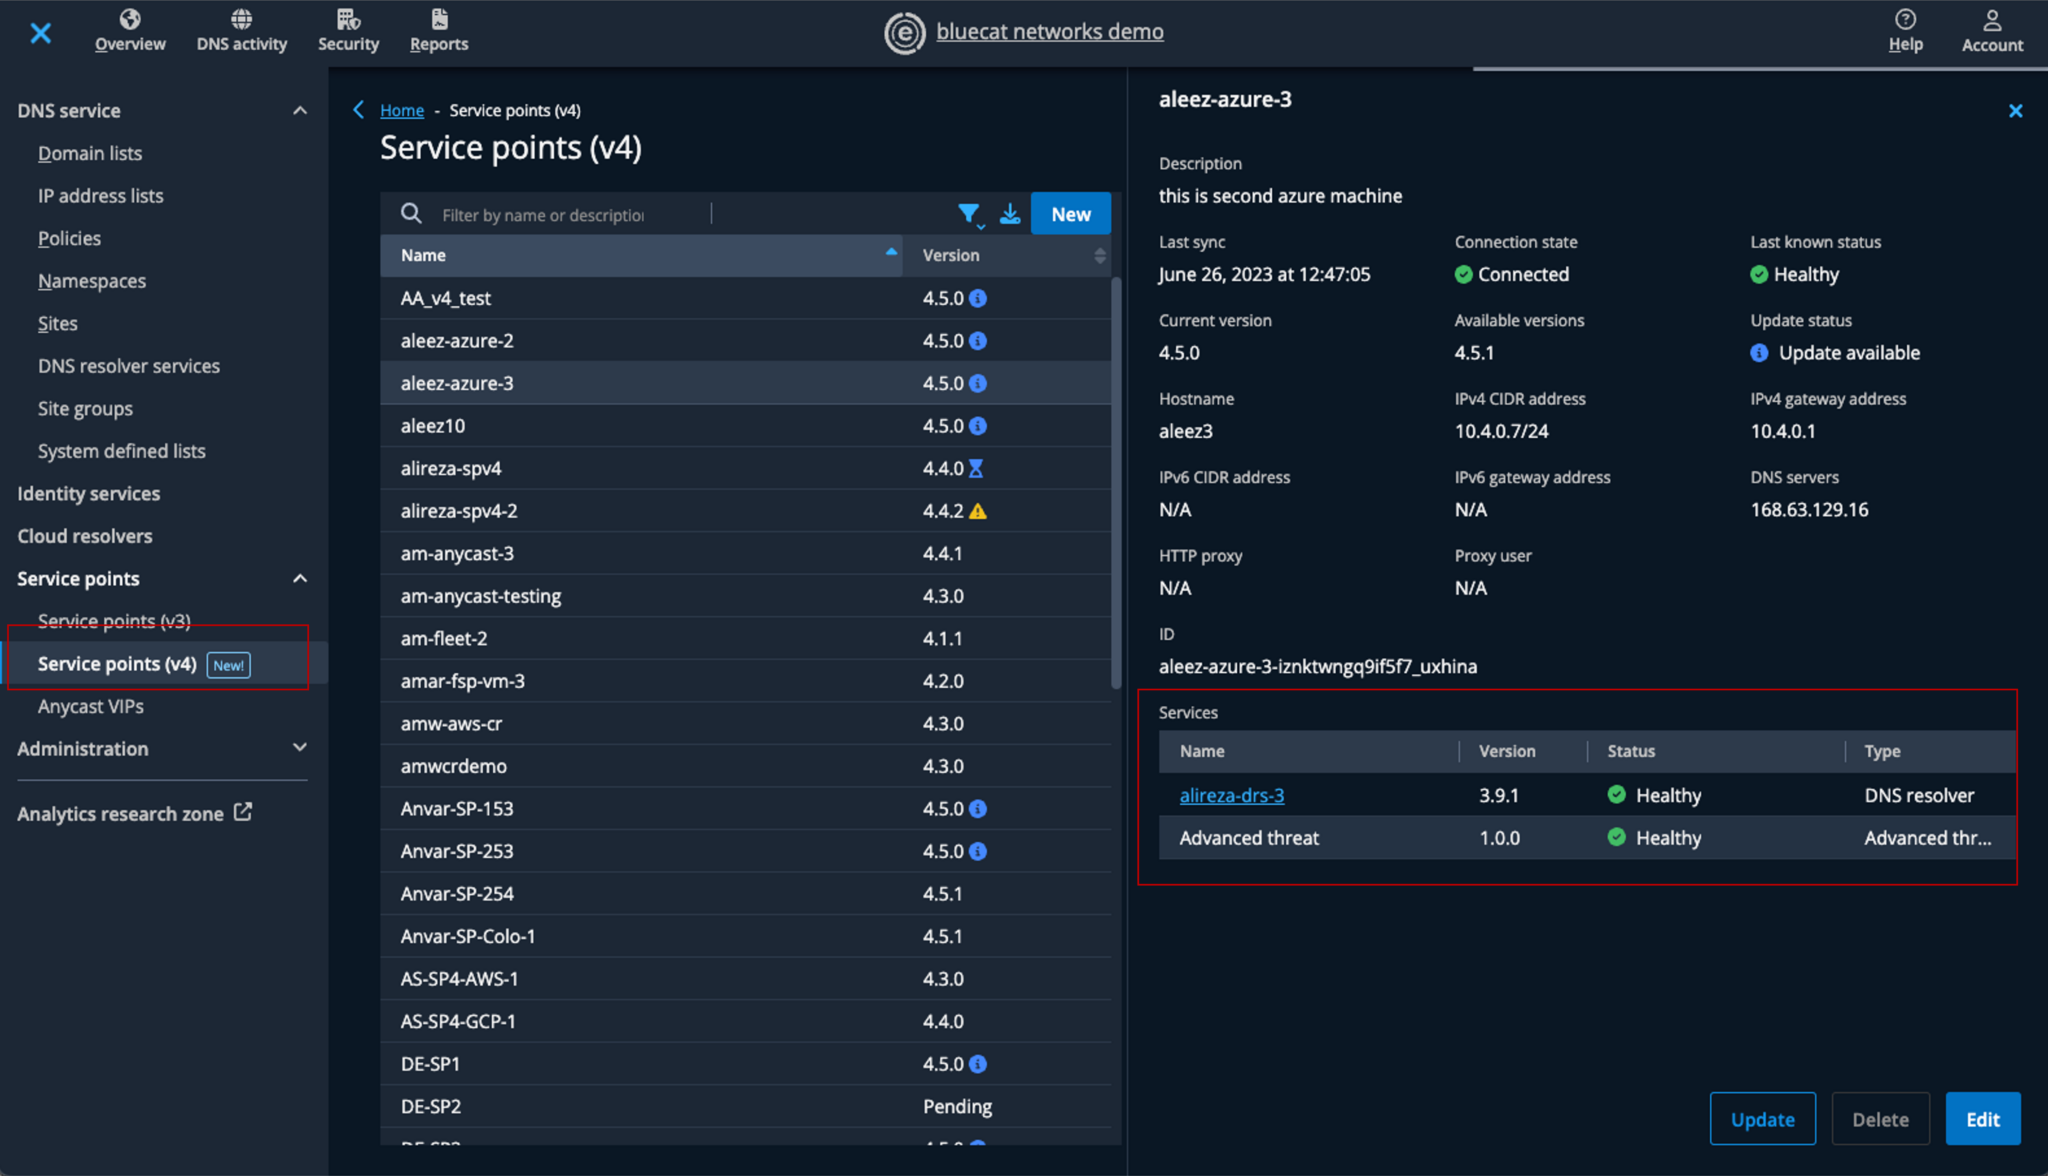Collapse the Service points section
Screen dimensions: 2048x1176
[299, 578]
